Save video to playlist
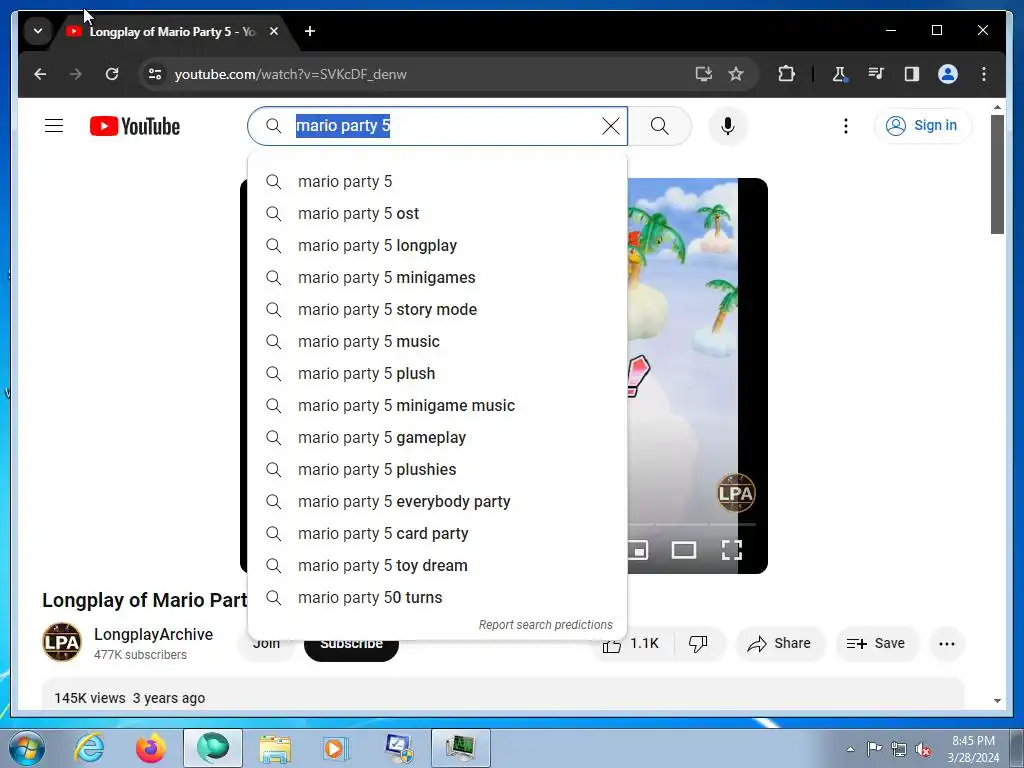This screenshot has height=768, width=1024. (x=876, y=644)
